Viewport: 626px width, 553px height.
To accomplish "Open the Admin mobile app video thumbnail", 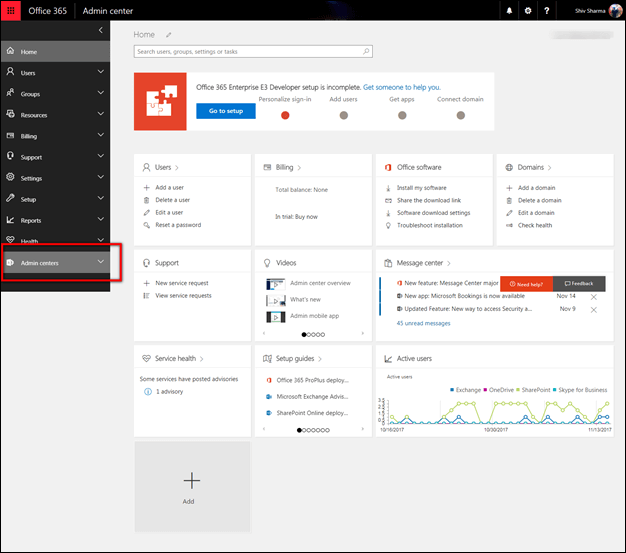I will pyautogui.click(x=275, y=317).
